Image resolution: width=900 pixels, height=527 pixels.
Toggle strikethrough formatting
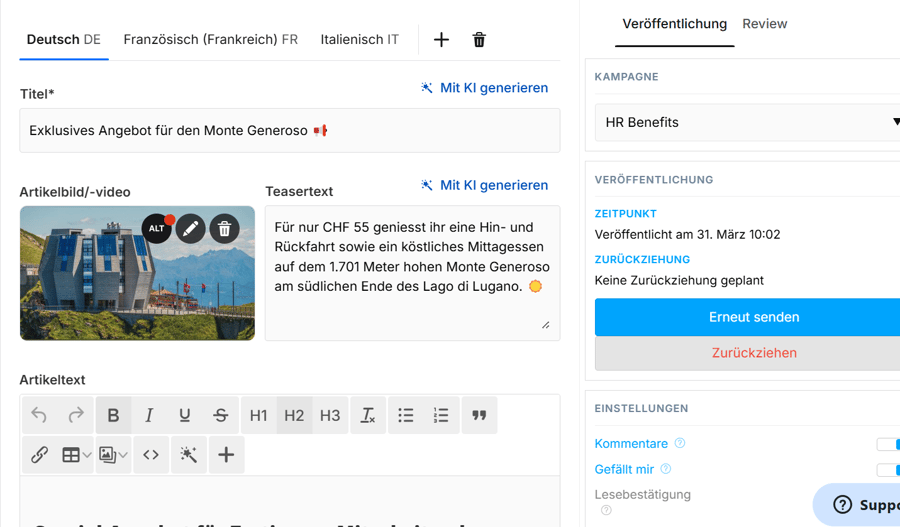pos(220,415)
